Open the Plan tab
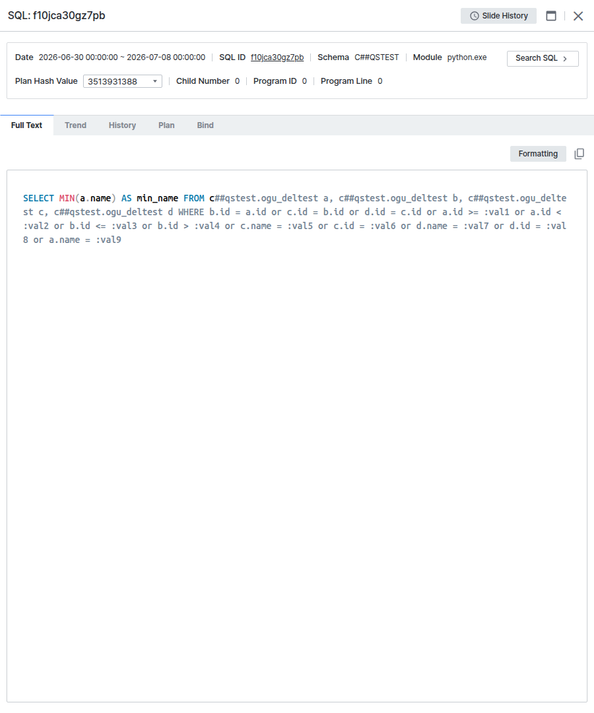Screen dimensions: 594x713 click(166, 125)
